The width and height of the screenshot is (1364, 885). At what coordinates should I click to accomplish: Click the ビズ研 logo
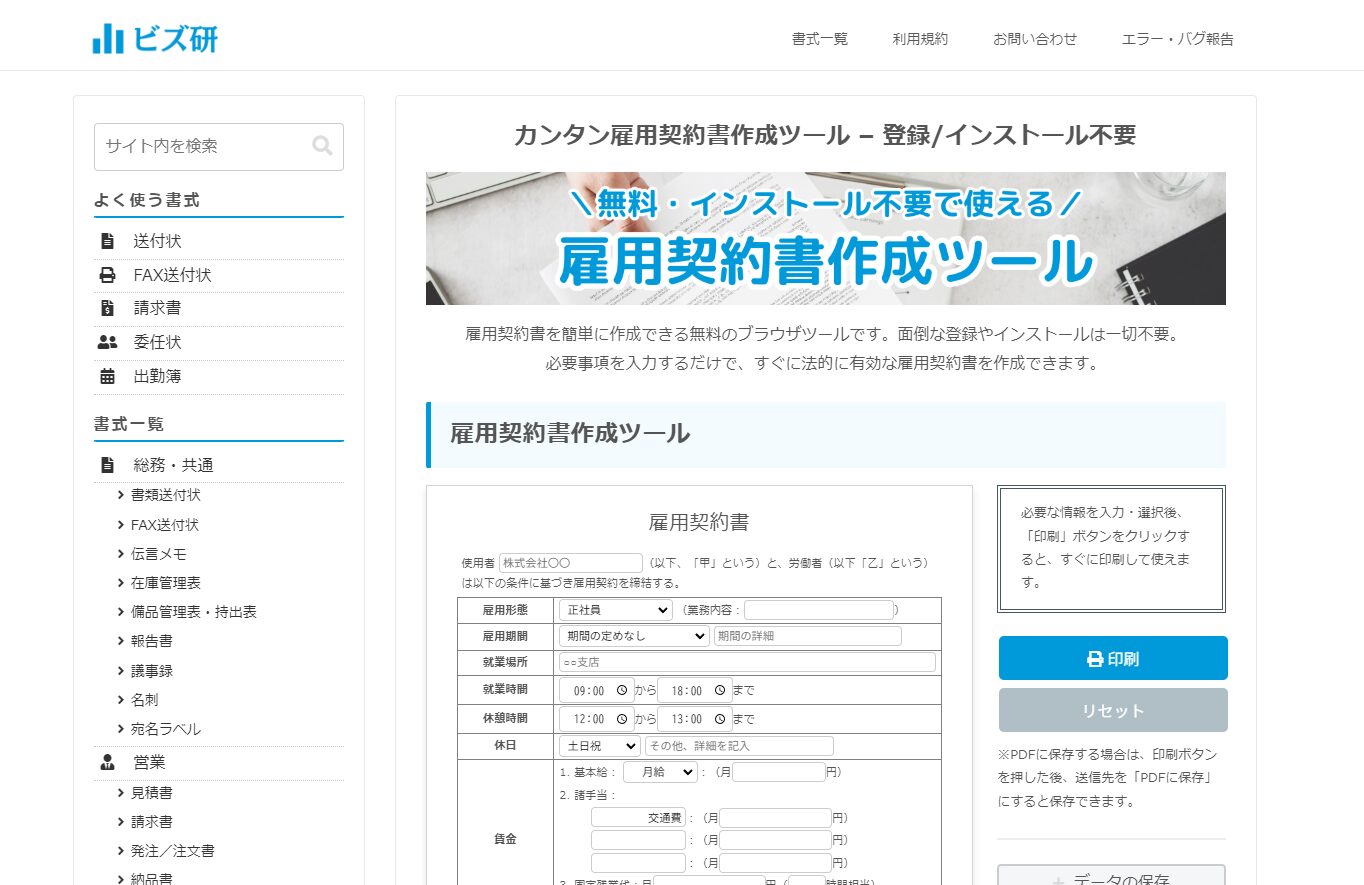(x=155, y=38)
